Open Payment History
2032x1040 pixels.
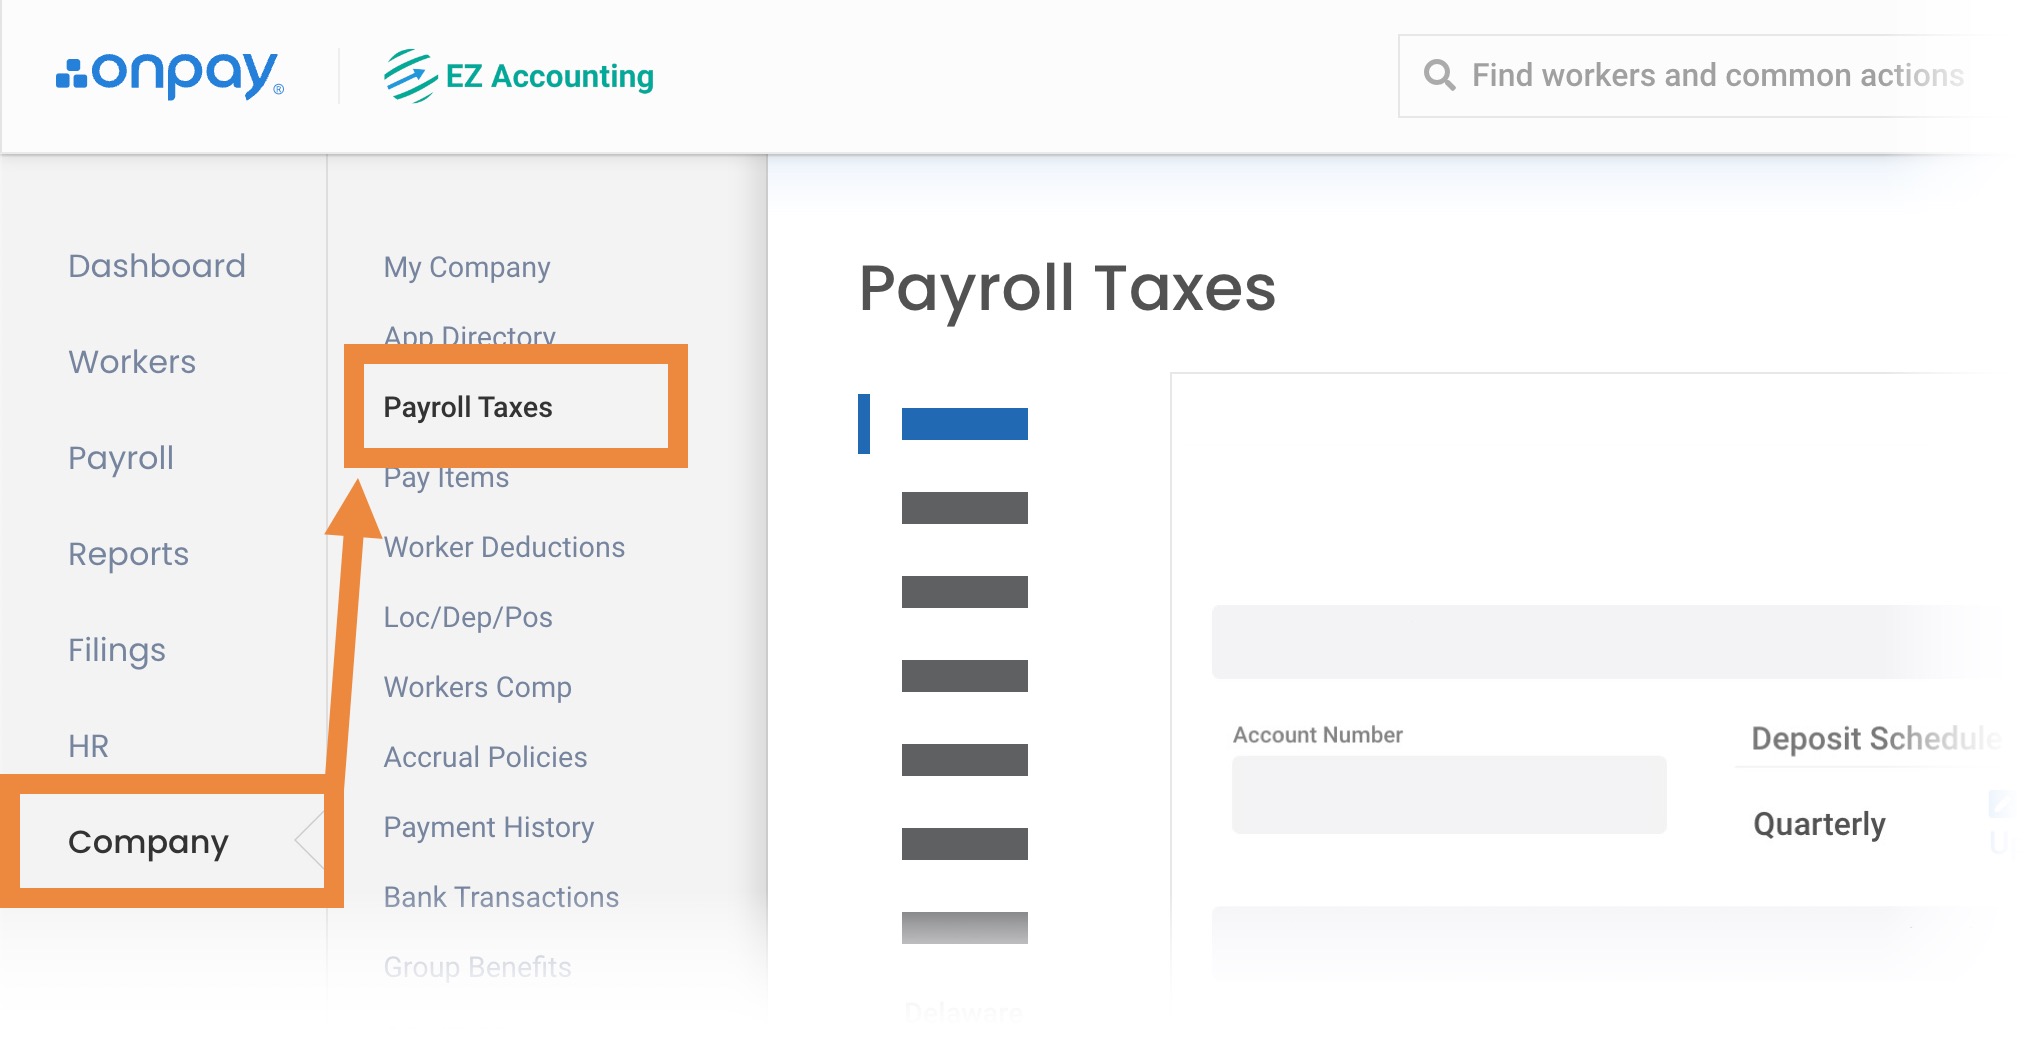point(489,827)
